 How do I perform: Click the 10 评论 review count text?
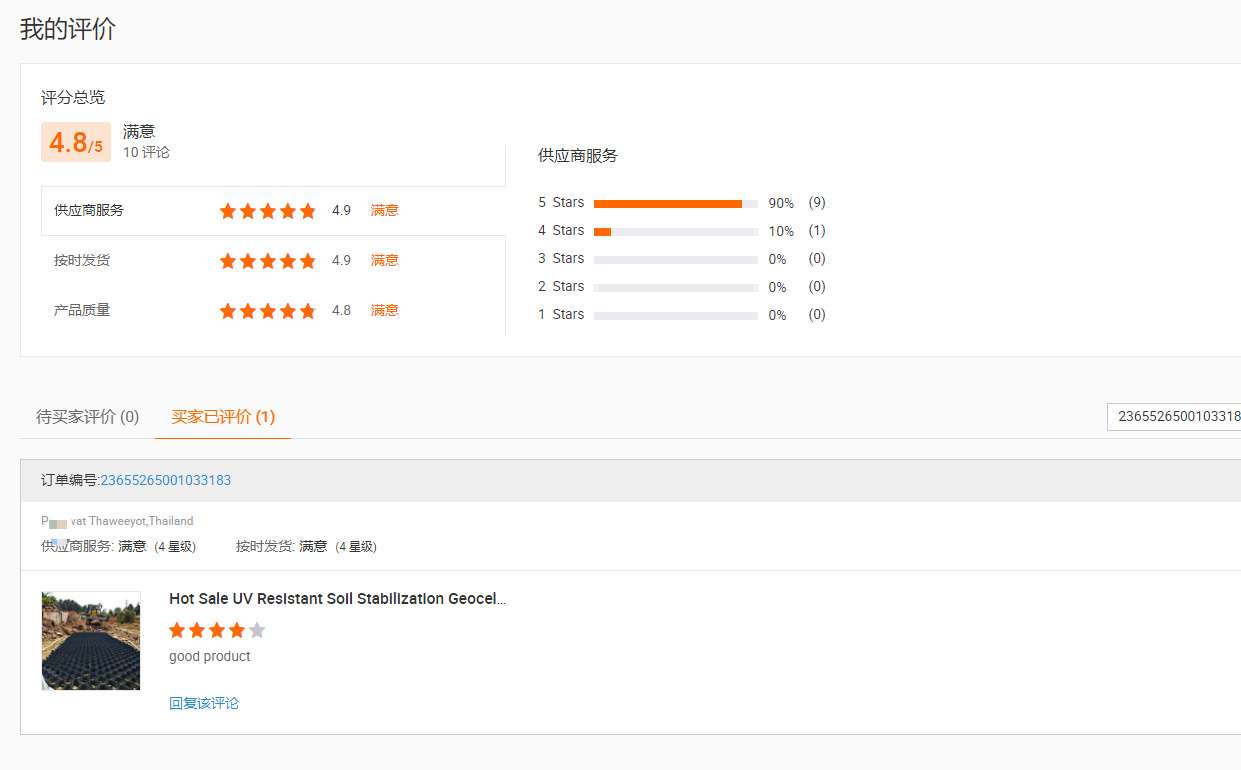click(146, 152)
